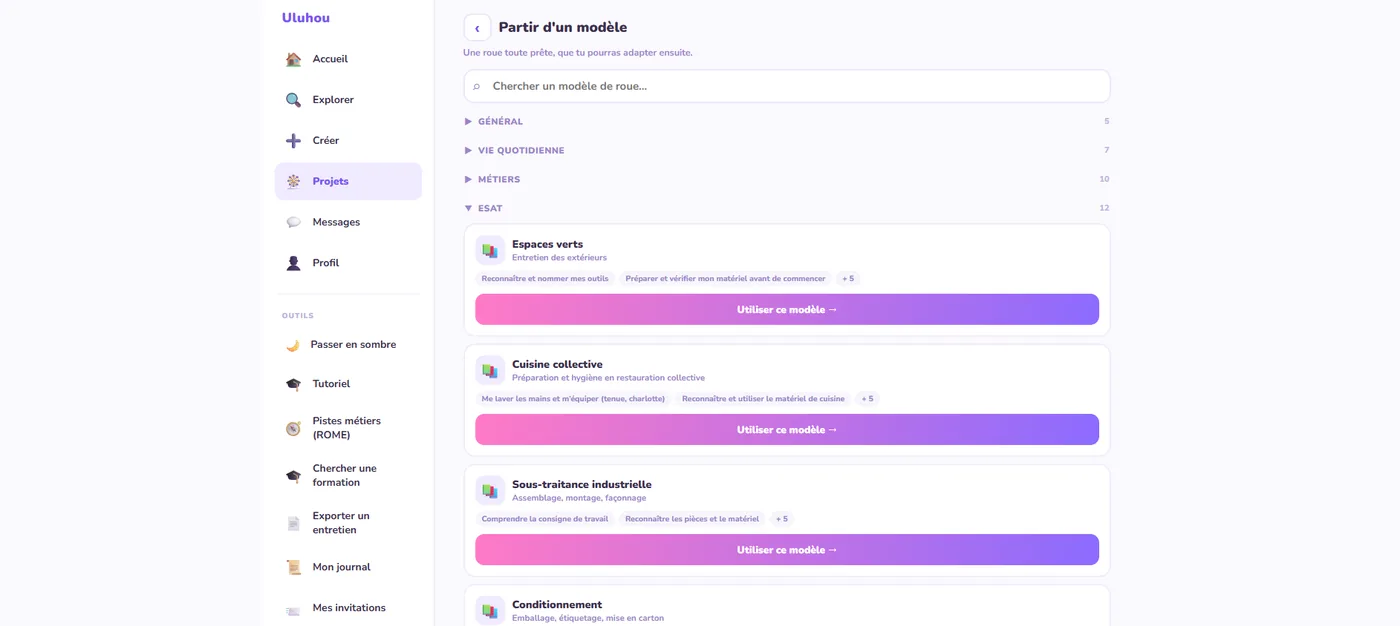Click the Reconnaître et nommer mes outils tag
This screenshot has width=1400, height=626.
pyautogui.click(x=545, y=279)
